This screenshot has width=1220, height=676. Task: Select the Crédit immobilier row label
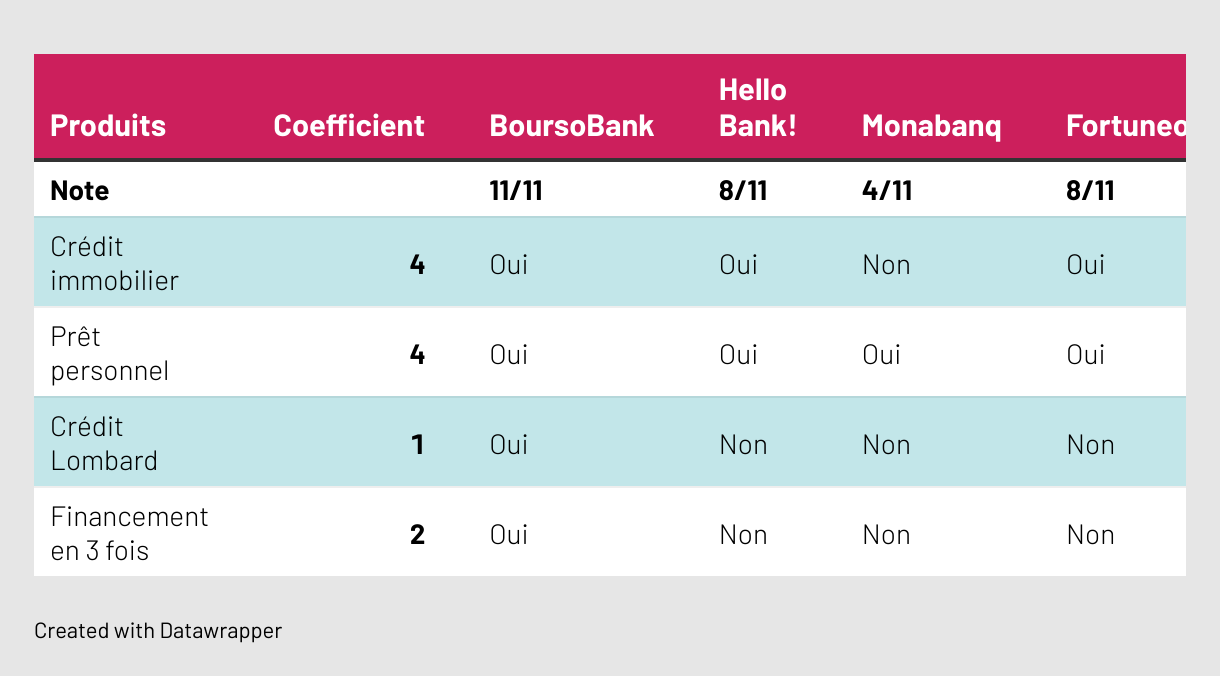(114, 264)
